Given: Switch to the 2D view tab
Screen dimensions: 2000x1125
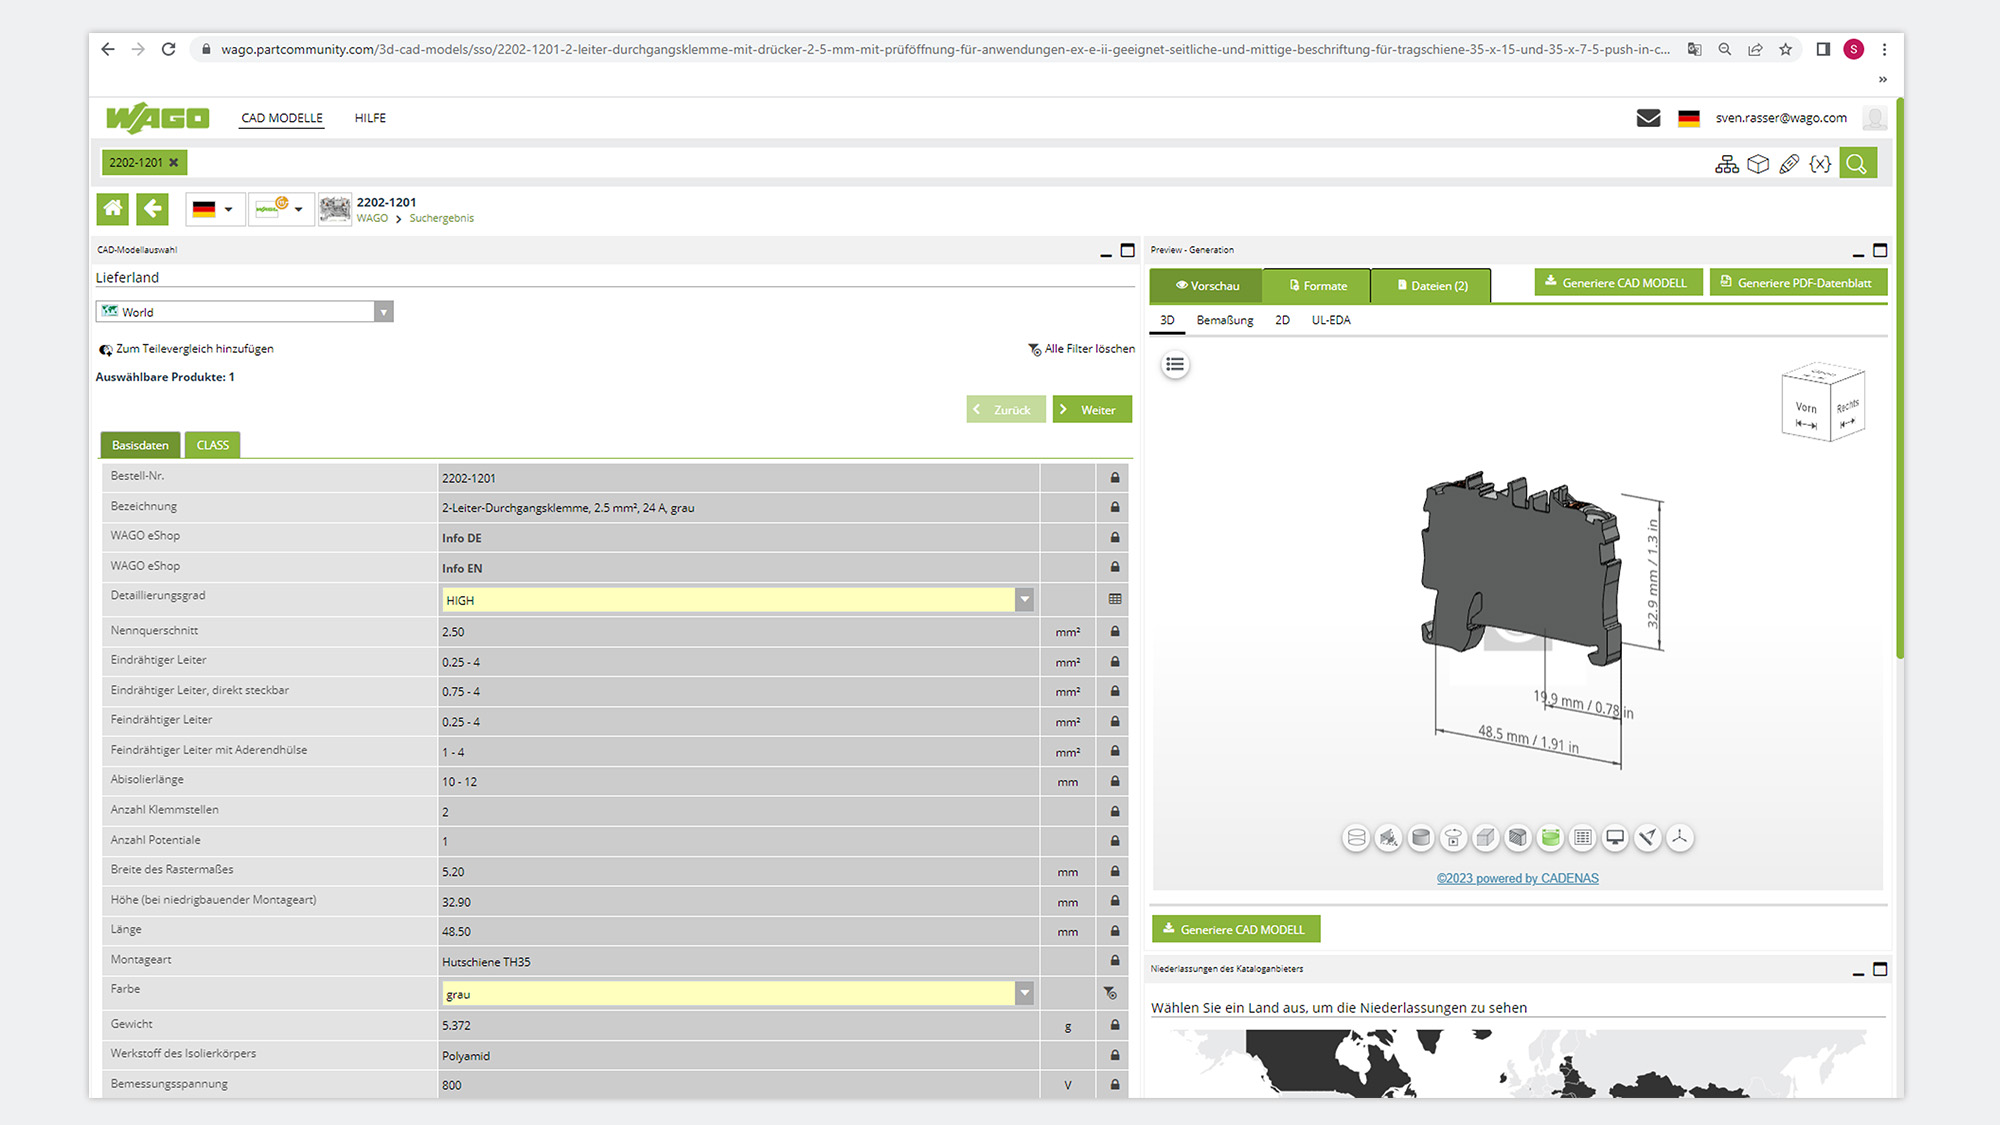Looking at the screenshot, I should 1282,320.
